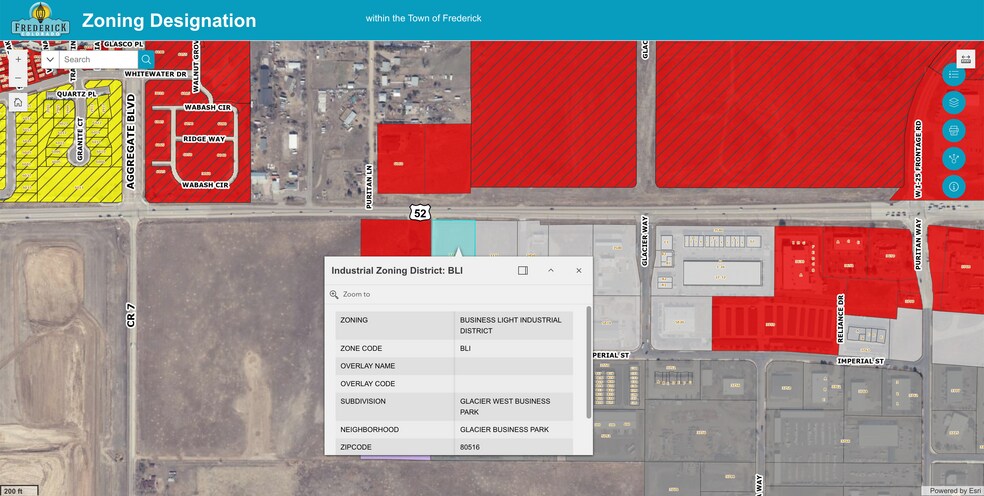This screenshot has width=984, height=496.
Task: Open the Share widget
Action: [x=953, y=158]
